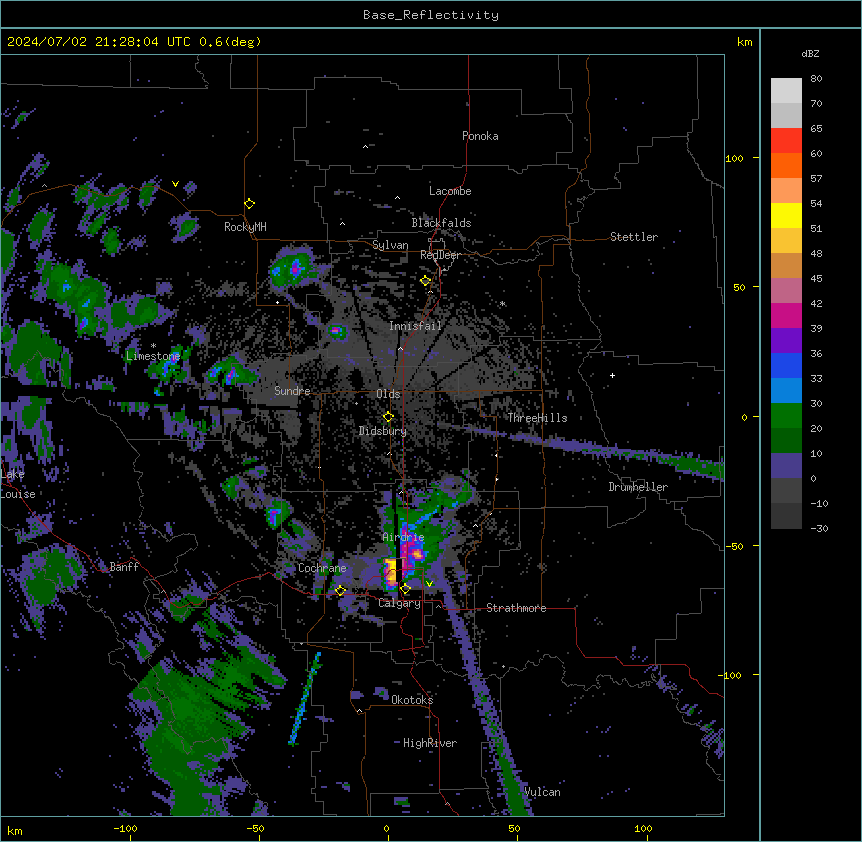
Task: Click the red 60-65 dBZ legend swatch
Action: point(786,141)
